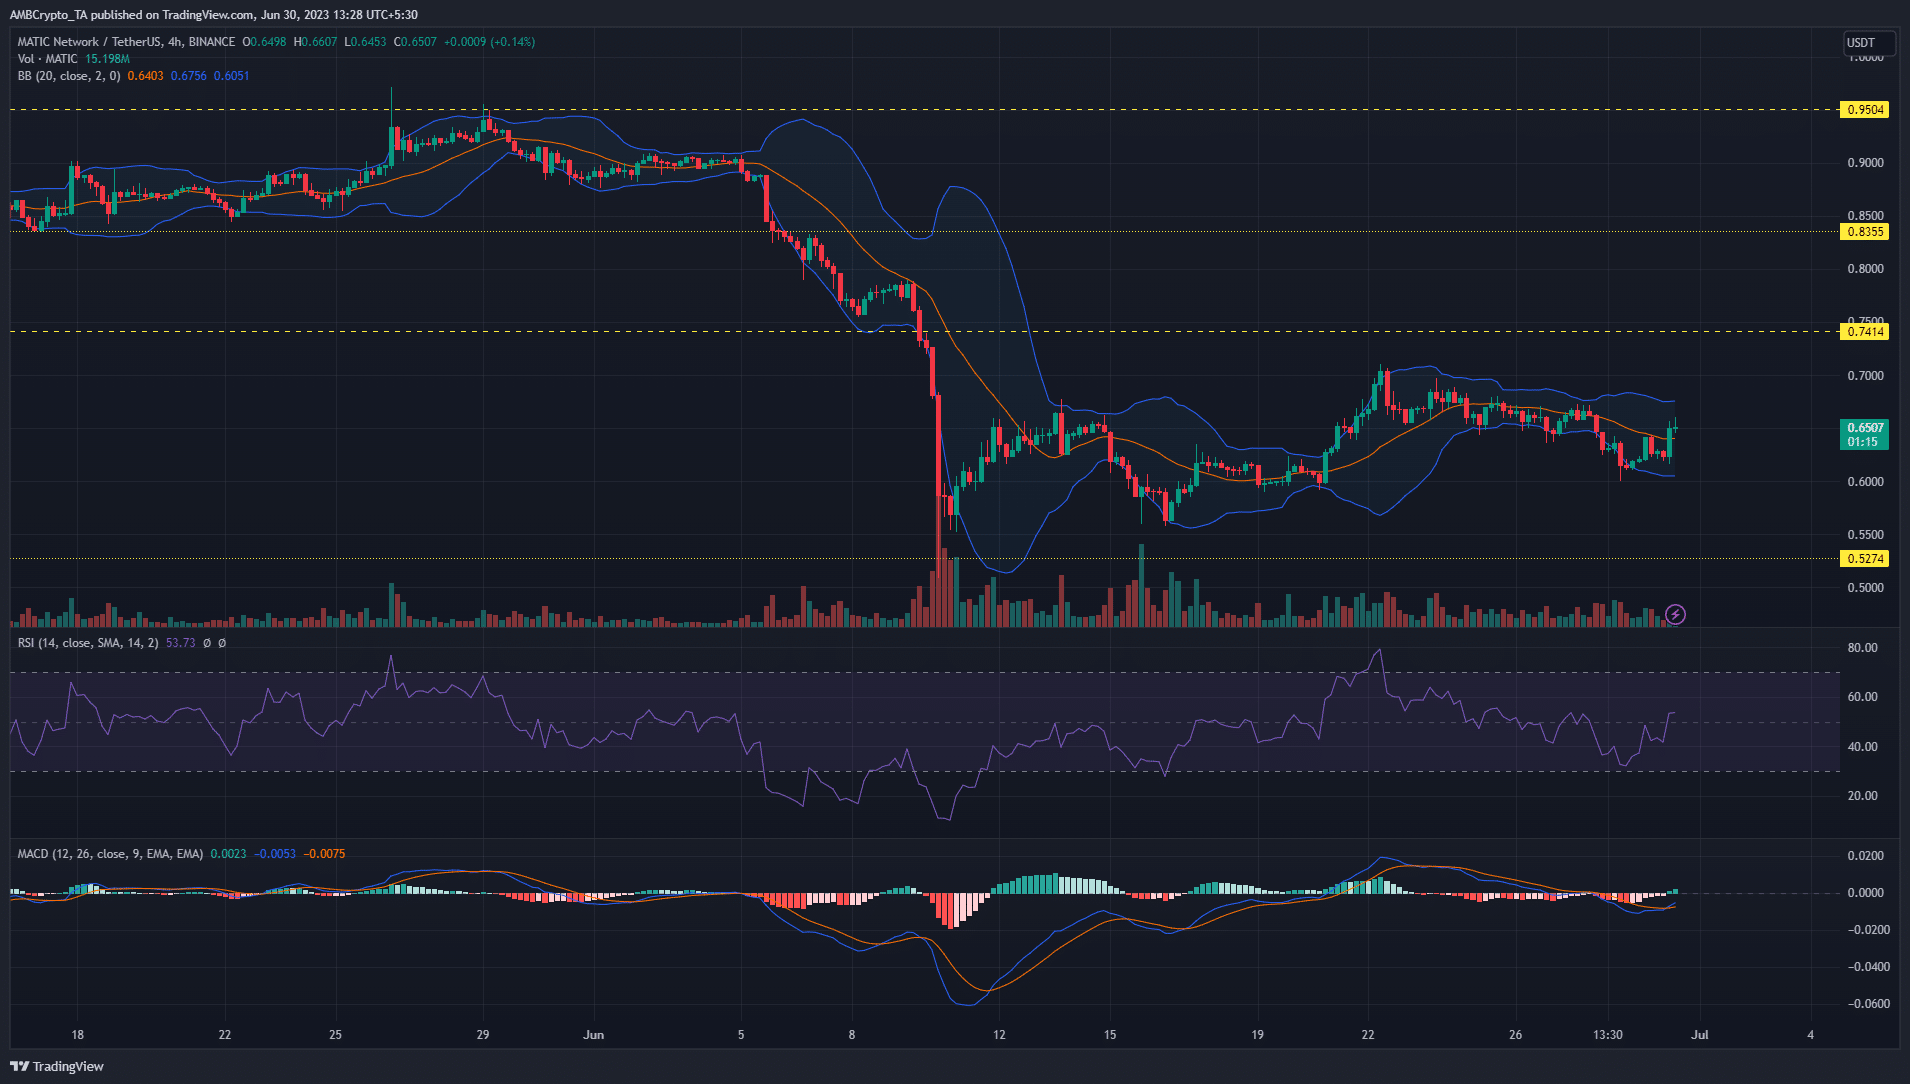Image resolution: width=1910 pixels, height=1084 pixels.
Task: Click the open price O0.6498
Action: (264, 42)
